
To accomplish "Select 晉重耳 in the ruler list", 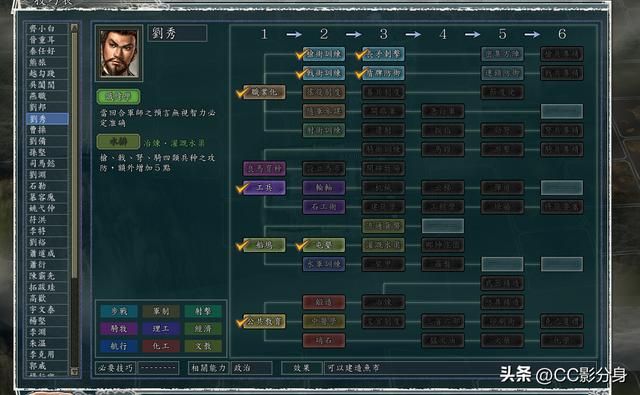I will click(x=47, y=40).
